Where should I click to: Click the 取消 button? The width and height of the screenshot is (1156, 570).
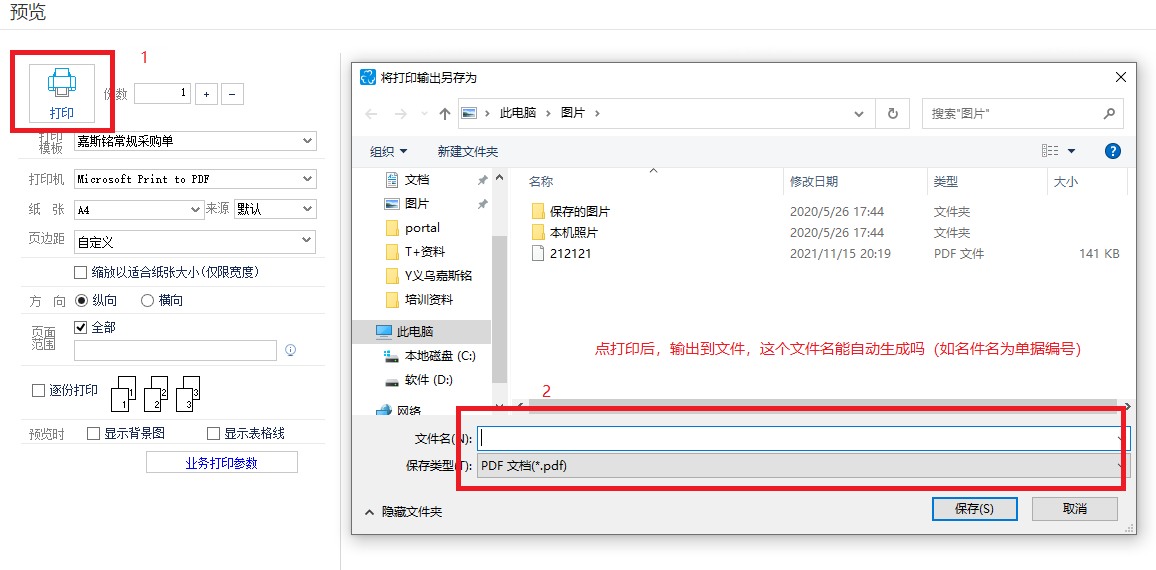tap(1075, 509)
